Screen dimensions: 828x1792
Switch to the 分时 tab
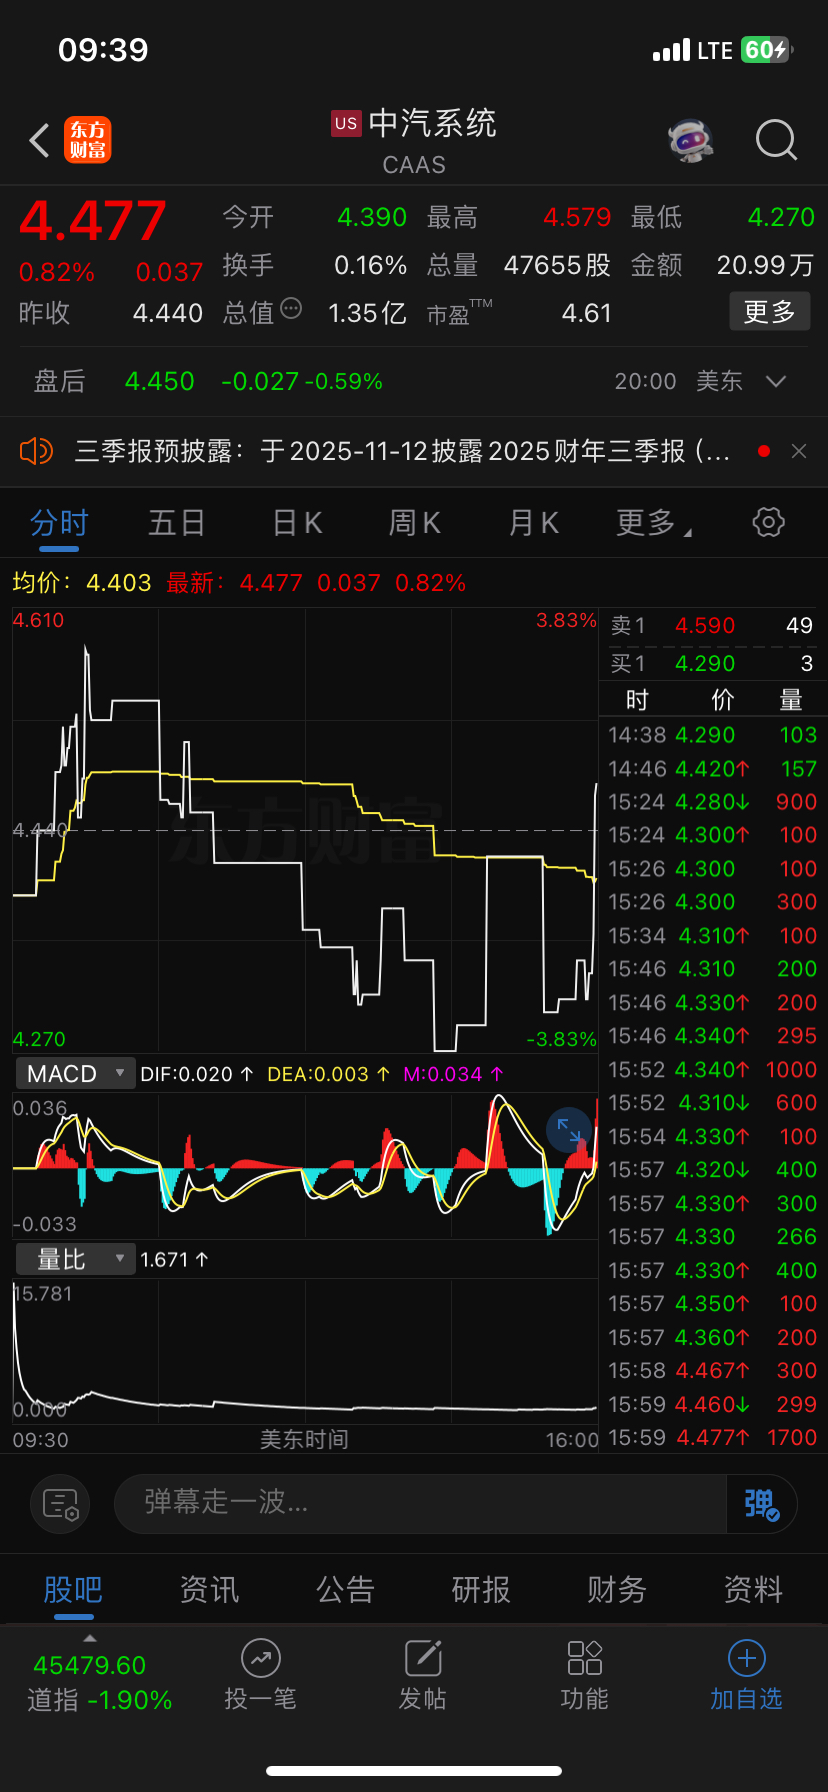(x=59, y=522)
